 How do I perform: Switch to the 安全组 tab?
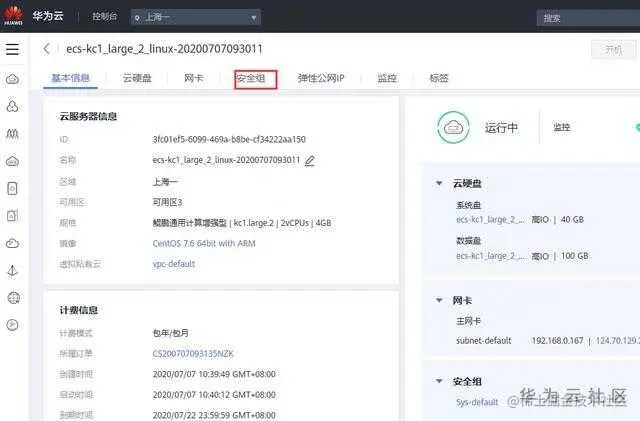tap(251, 78)
